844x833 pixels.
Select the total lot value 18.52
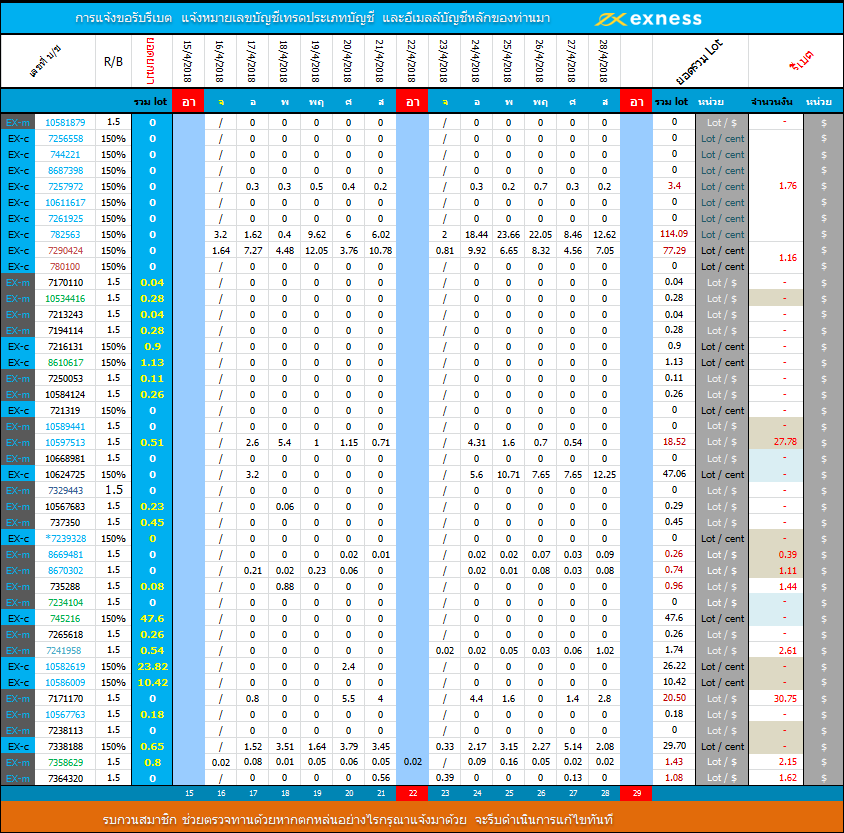674,442
